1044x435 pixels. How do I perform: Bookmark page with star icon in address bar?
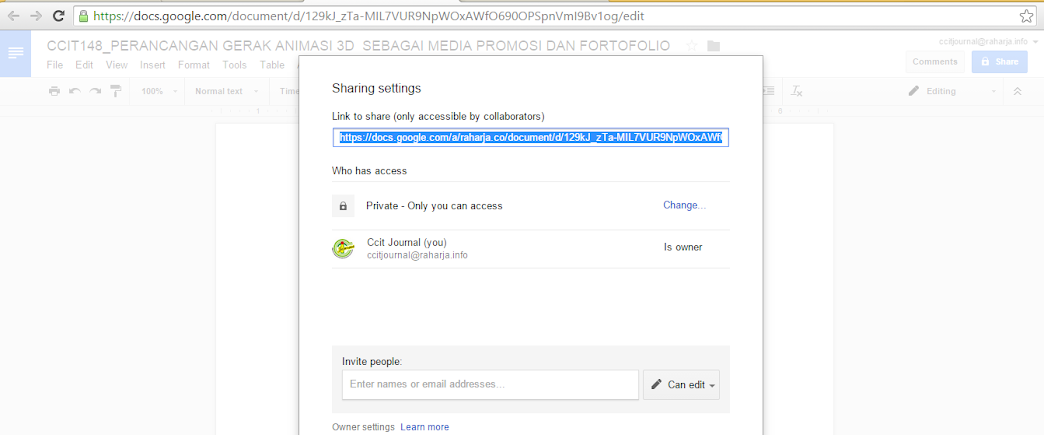1026,15
